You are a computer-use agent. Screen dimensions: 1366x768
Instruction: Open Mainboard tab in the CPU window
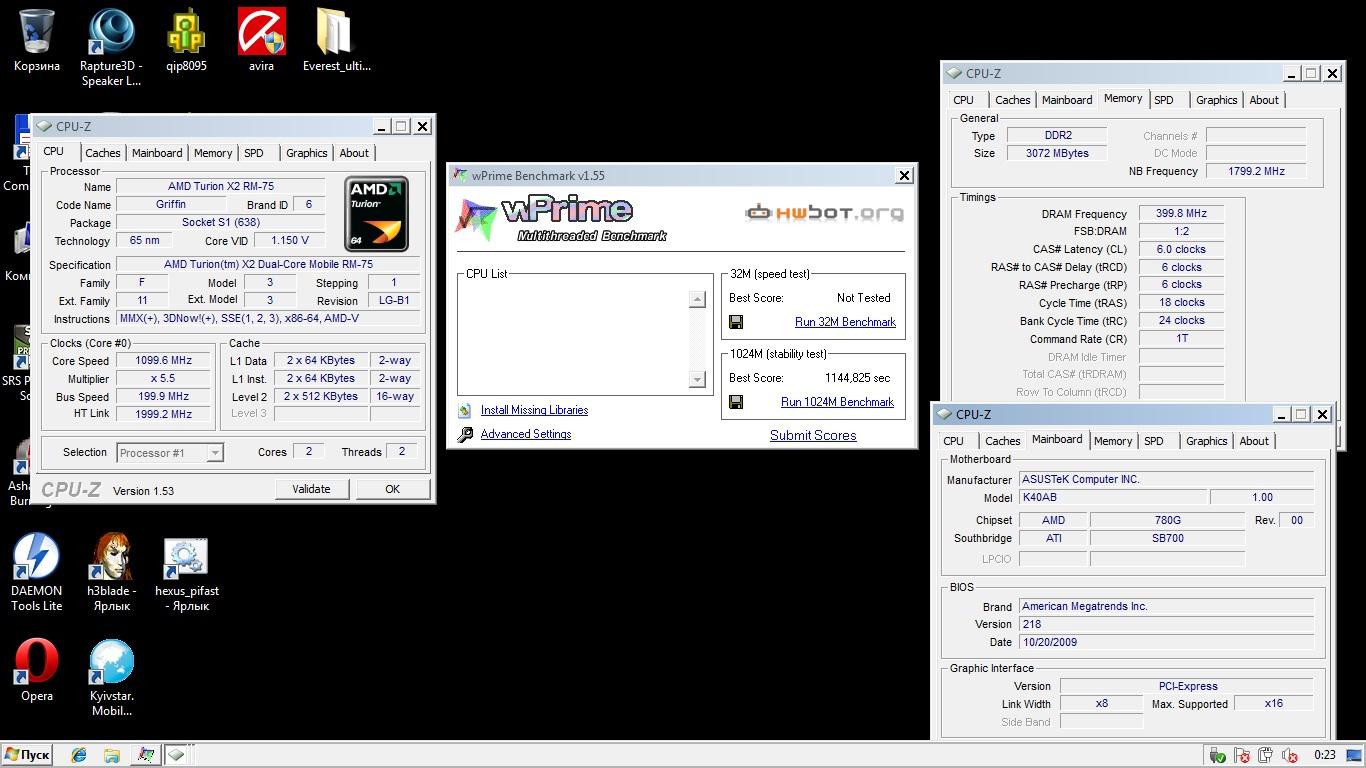click(157, 153)
